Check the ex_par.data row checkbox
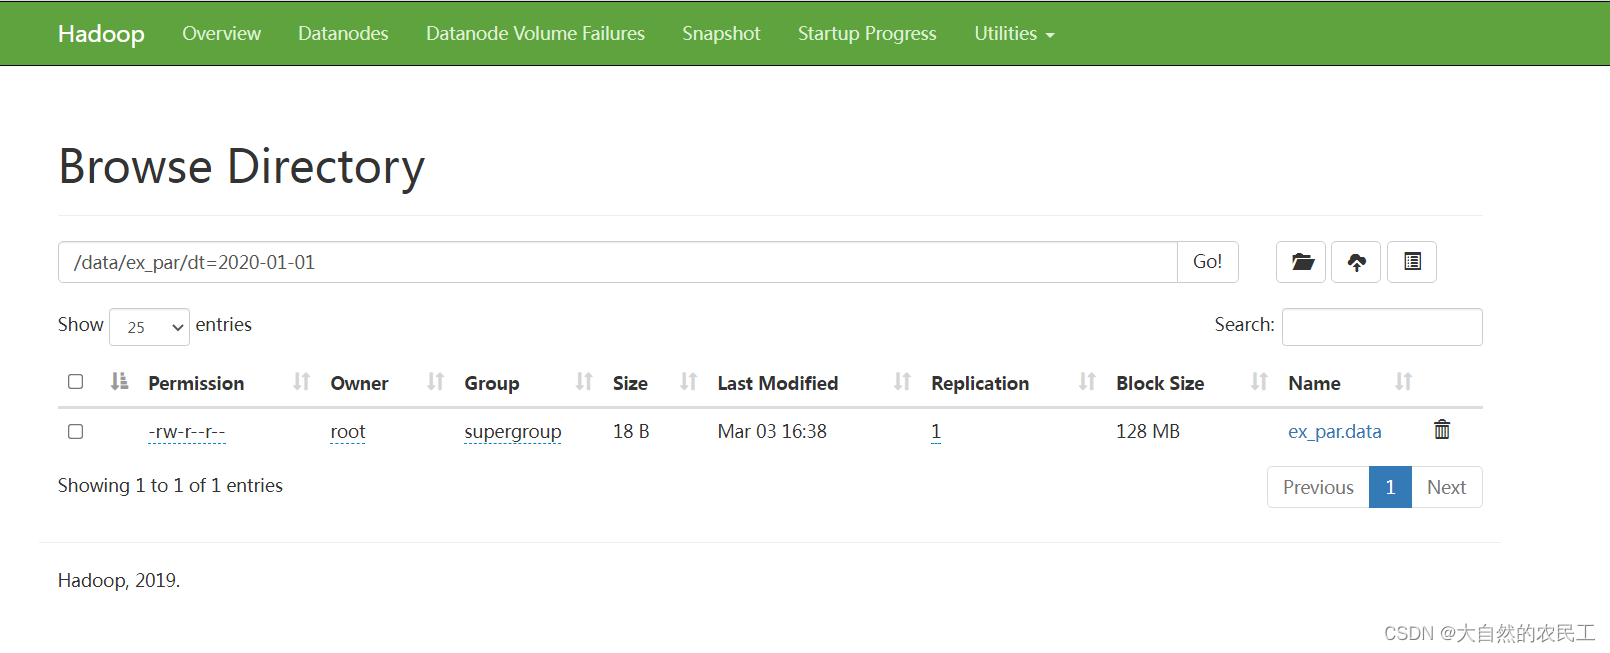Image resolution: width=1610 pixels, height=653 pixels. [75, 431]
